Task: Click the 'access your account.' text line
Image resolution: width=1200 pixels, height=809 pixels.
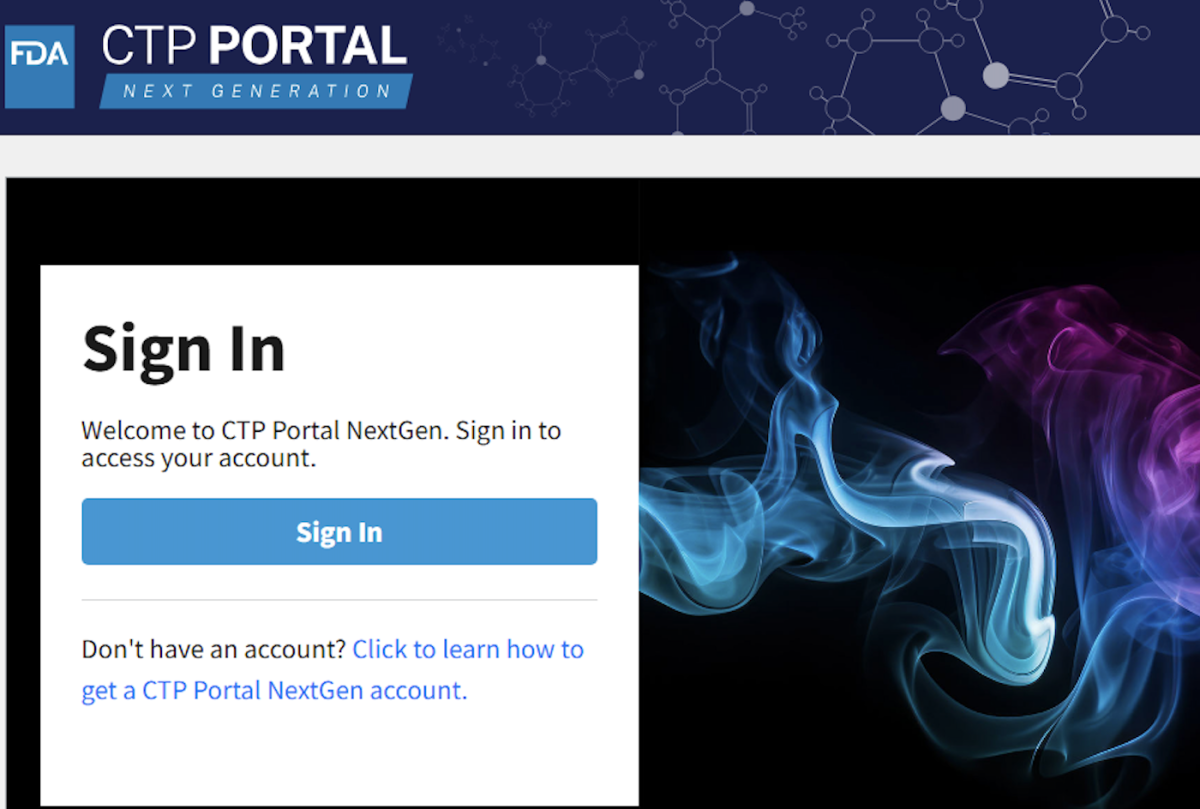Action: tap(199, 459)
